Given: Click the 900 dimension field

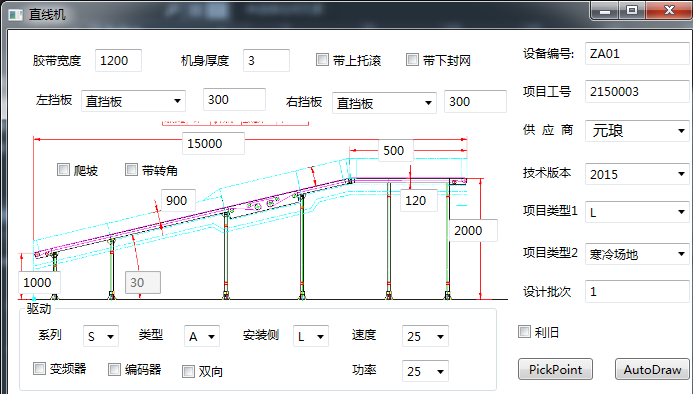Looking at the screenshot, I should pyautogui.click(x=178, y=200).
